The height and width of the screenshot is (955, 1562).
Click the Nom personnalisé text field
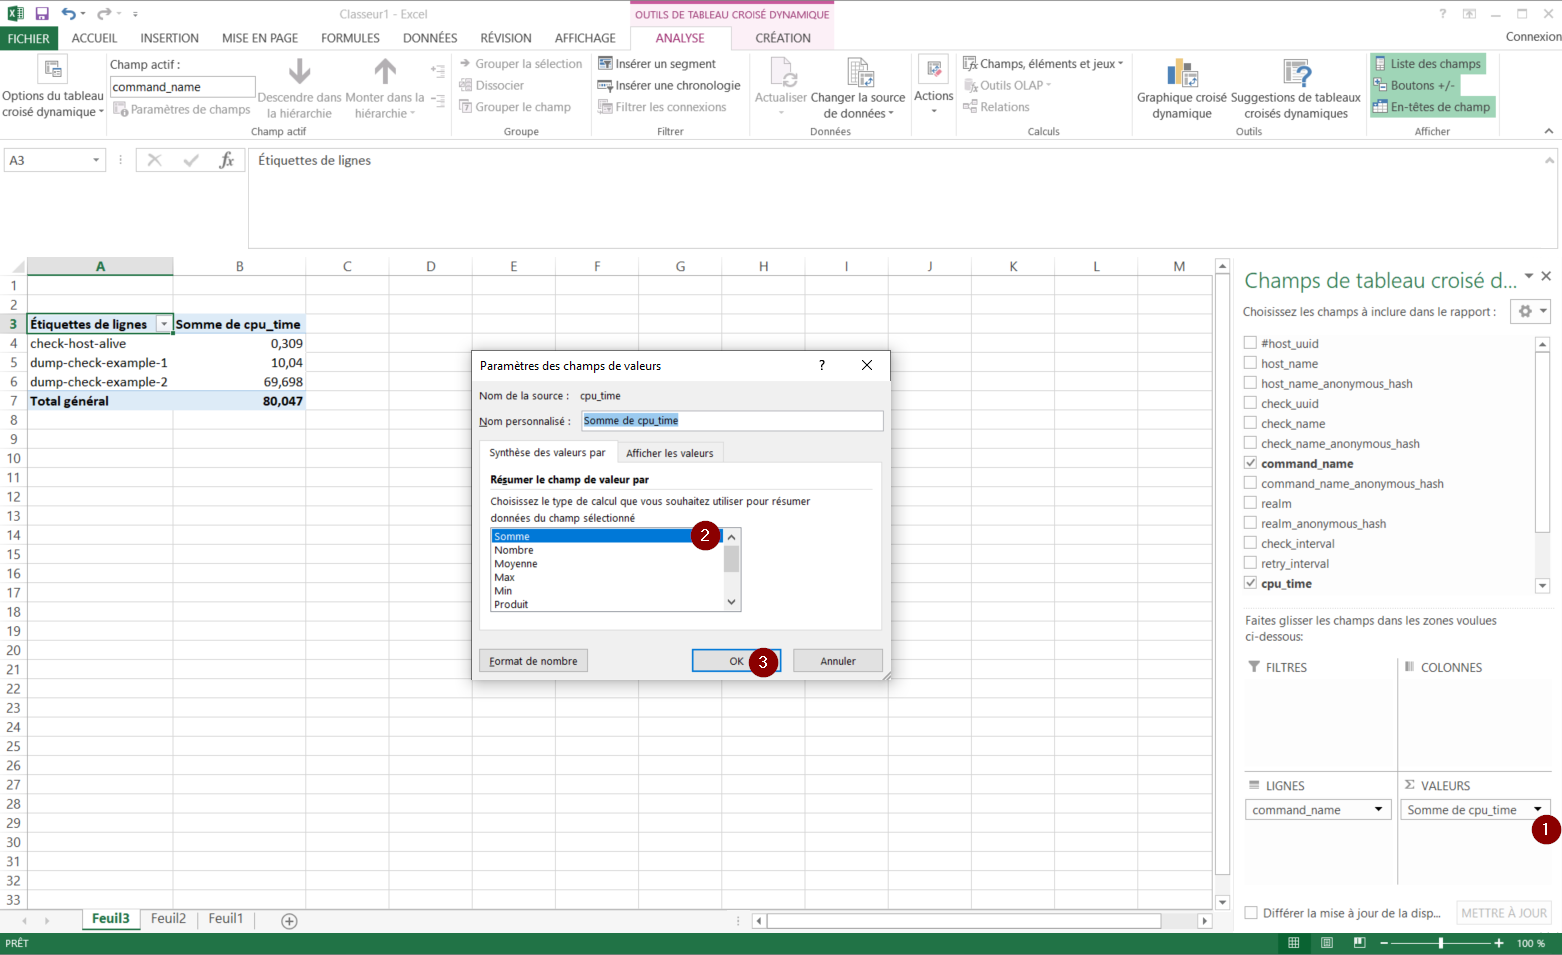(x=732, y=421)
